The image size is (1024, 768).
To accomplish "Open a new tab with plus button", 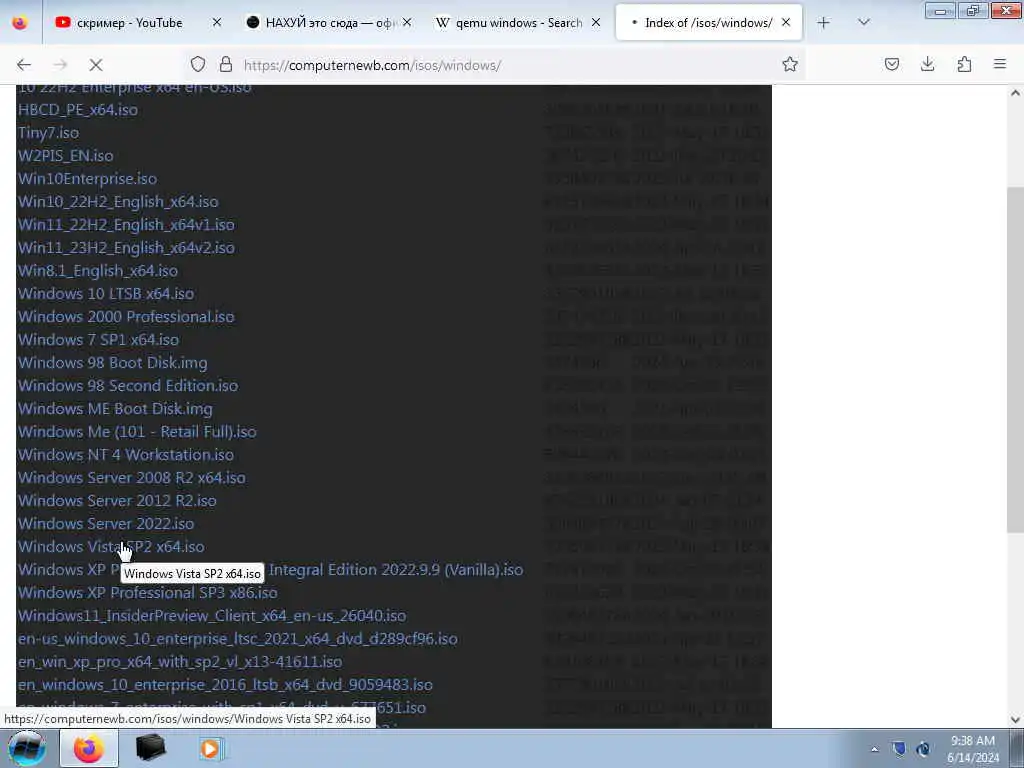I will click(824, 23).
